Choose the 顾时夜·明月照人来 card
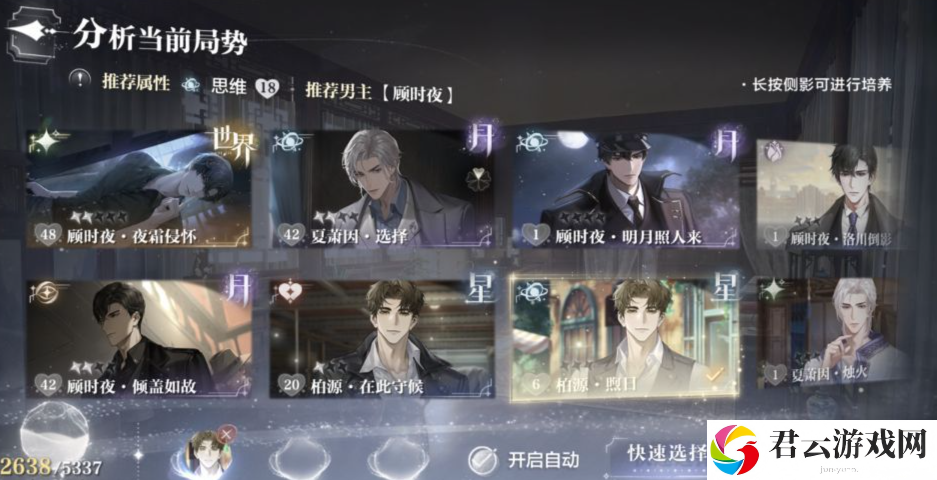 tap(626, 190)
